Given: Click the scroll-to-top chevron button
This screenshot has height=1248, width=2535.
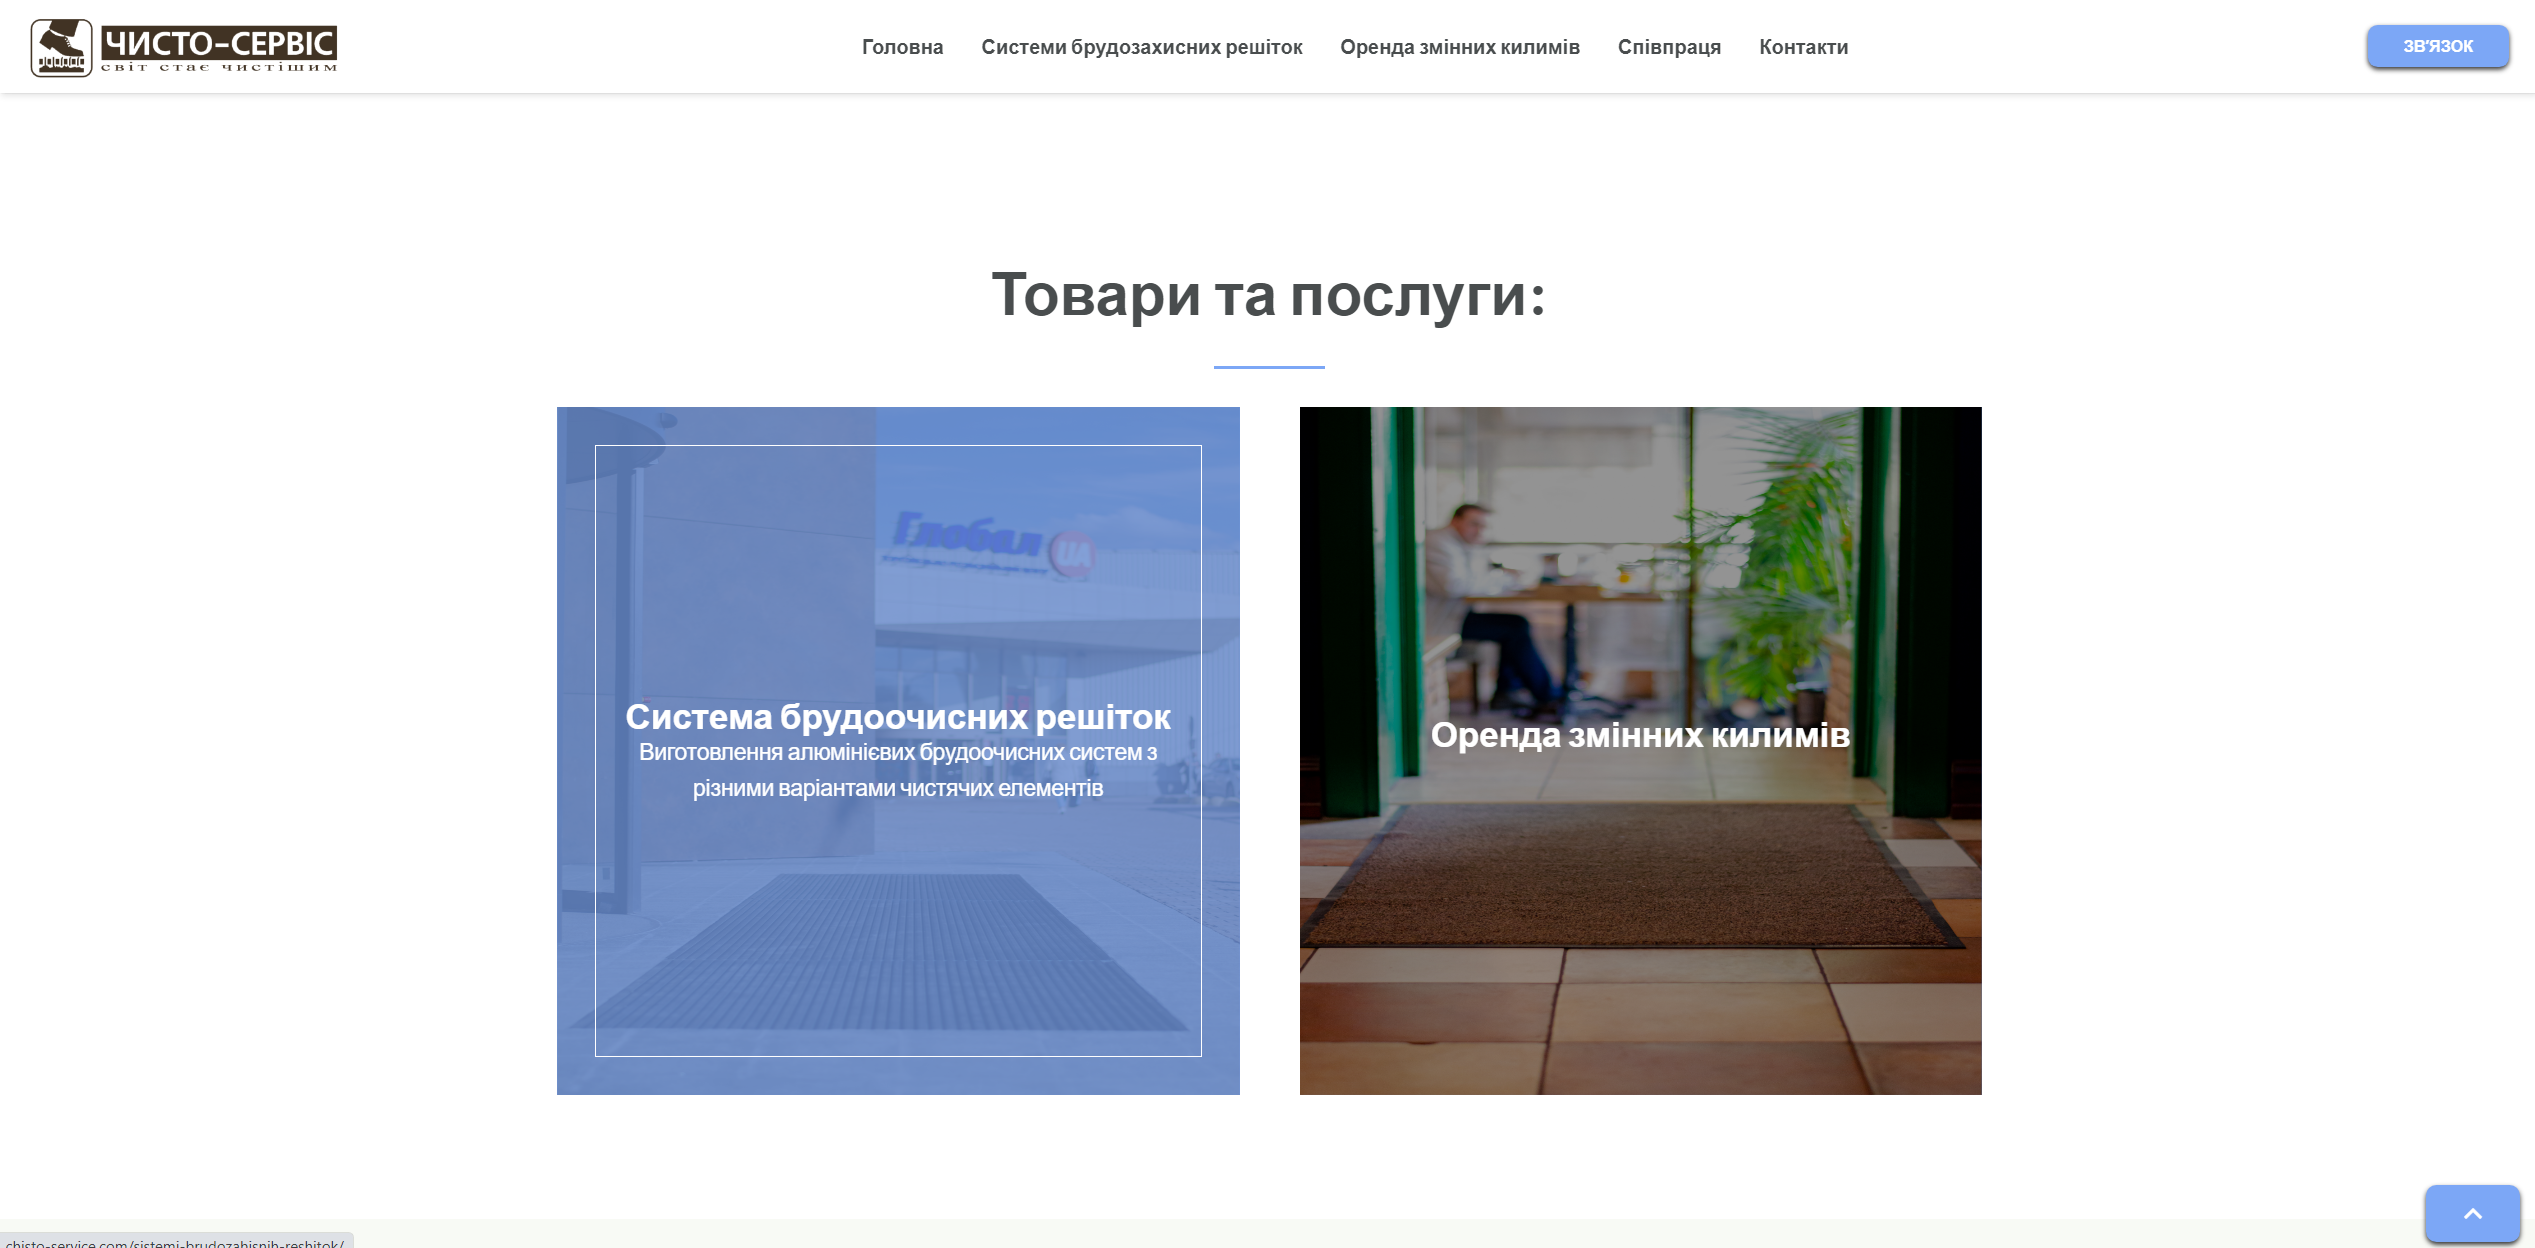Looking at the screenshot, I should [x=2471, y=1213].
